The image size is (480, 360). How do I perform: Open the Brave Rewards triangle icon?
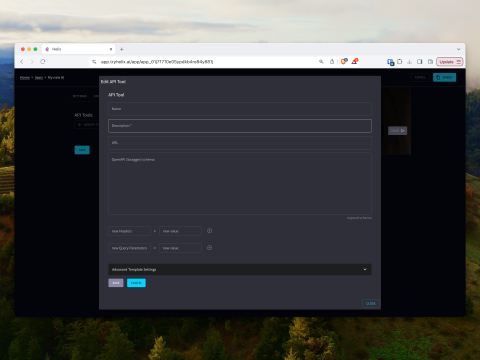(x=355, y=61)
